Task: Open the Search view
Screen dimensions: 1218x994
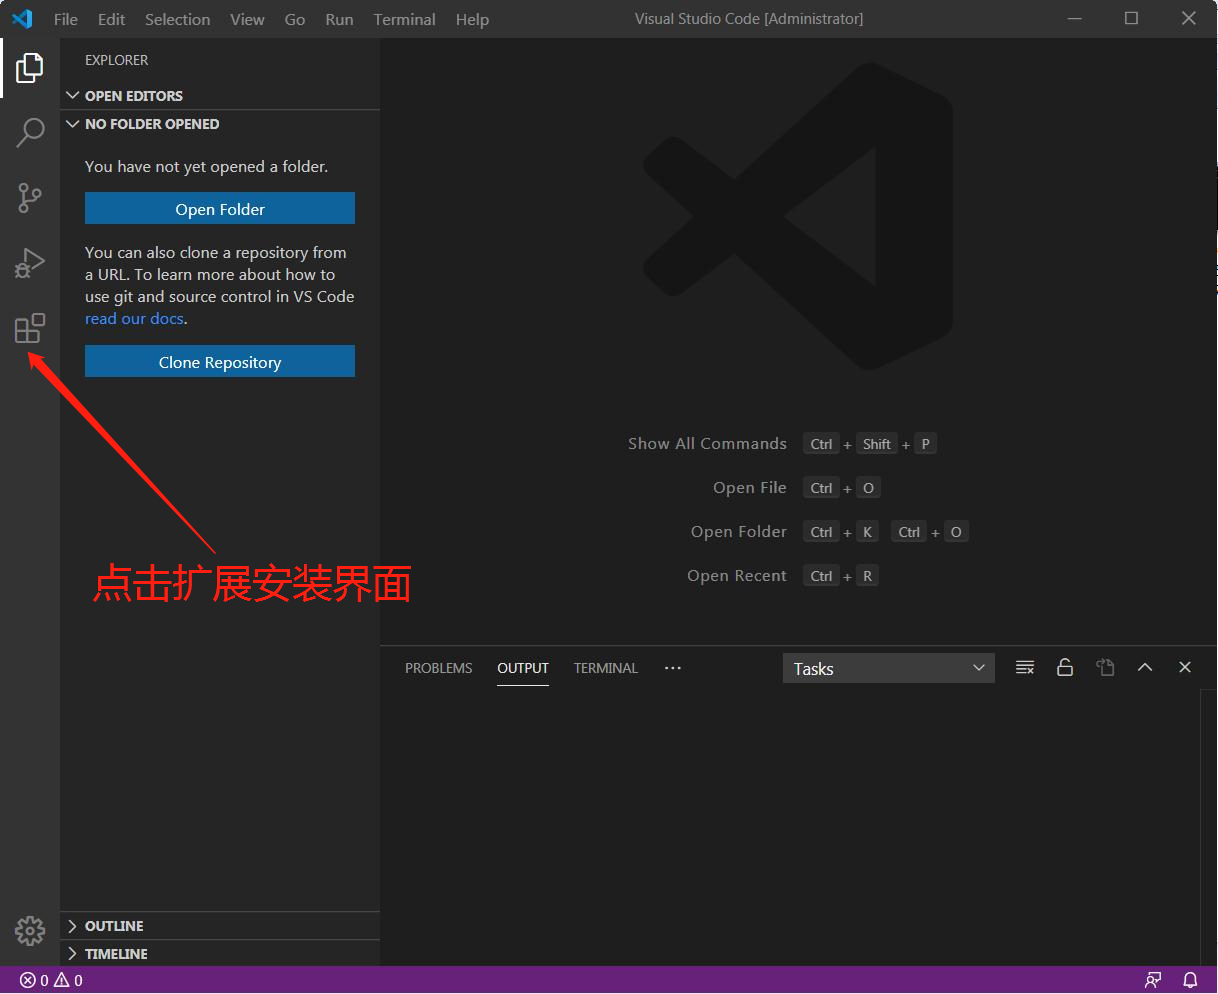Action: (x=30, y=131)
